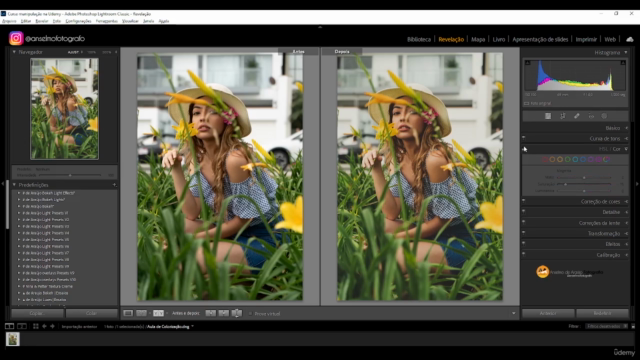The height and width of the screenshot is (360, 640).
Task: Open Grid view icon in filmstrip bar
Action: [x=36, y=327]
